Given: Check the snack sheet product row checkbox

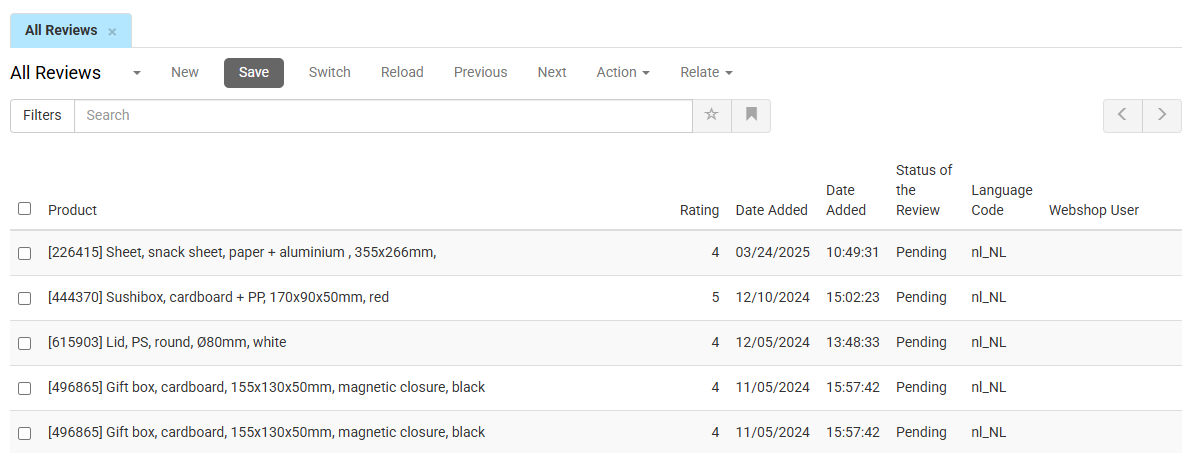Looking at the screenshot, I should pos(24,253).
